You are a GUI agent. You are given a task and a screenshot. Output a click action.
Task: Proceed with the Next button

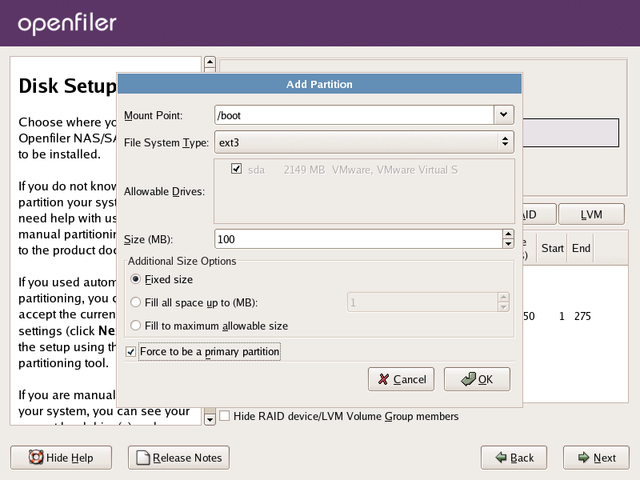pyautogui.click(x=595, y=458)
